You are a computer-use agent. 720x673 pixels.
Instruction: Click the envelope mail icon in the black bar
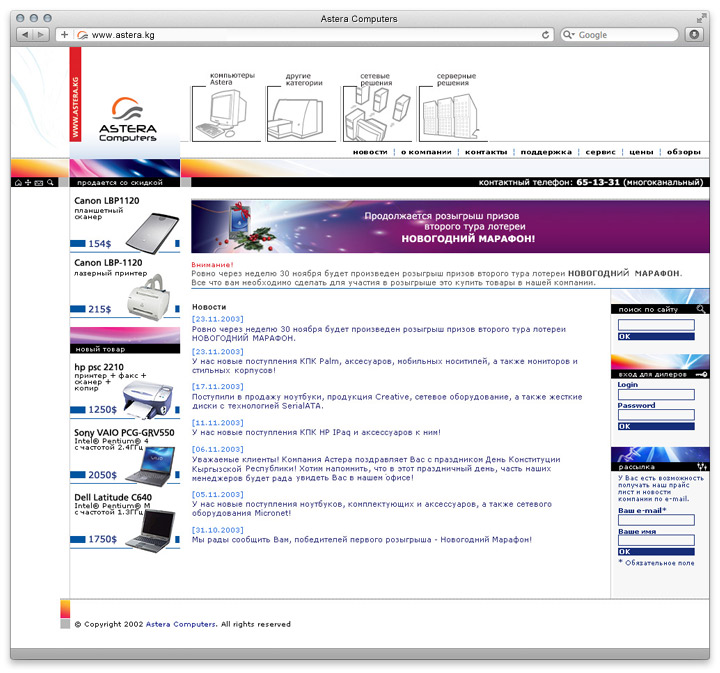click(39, 183)
